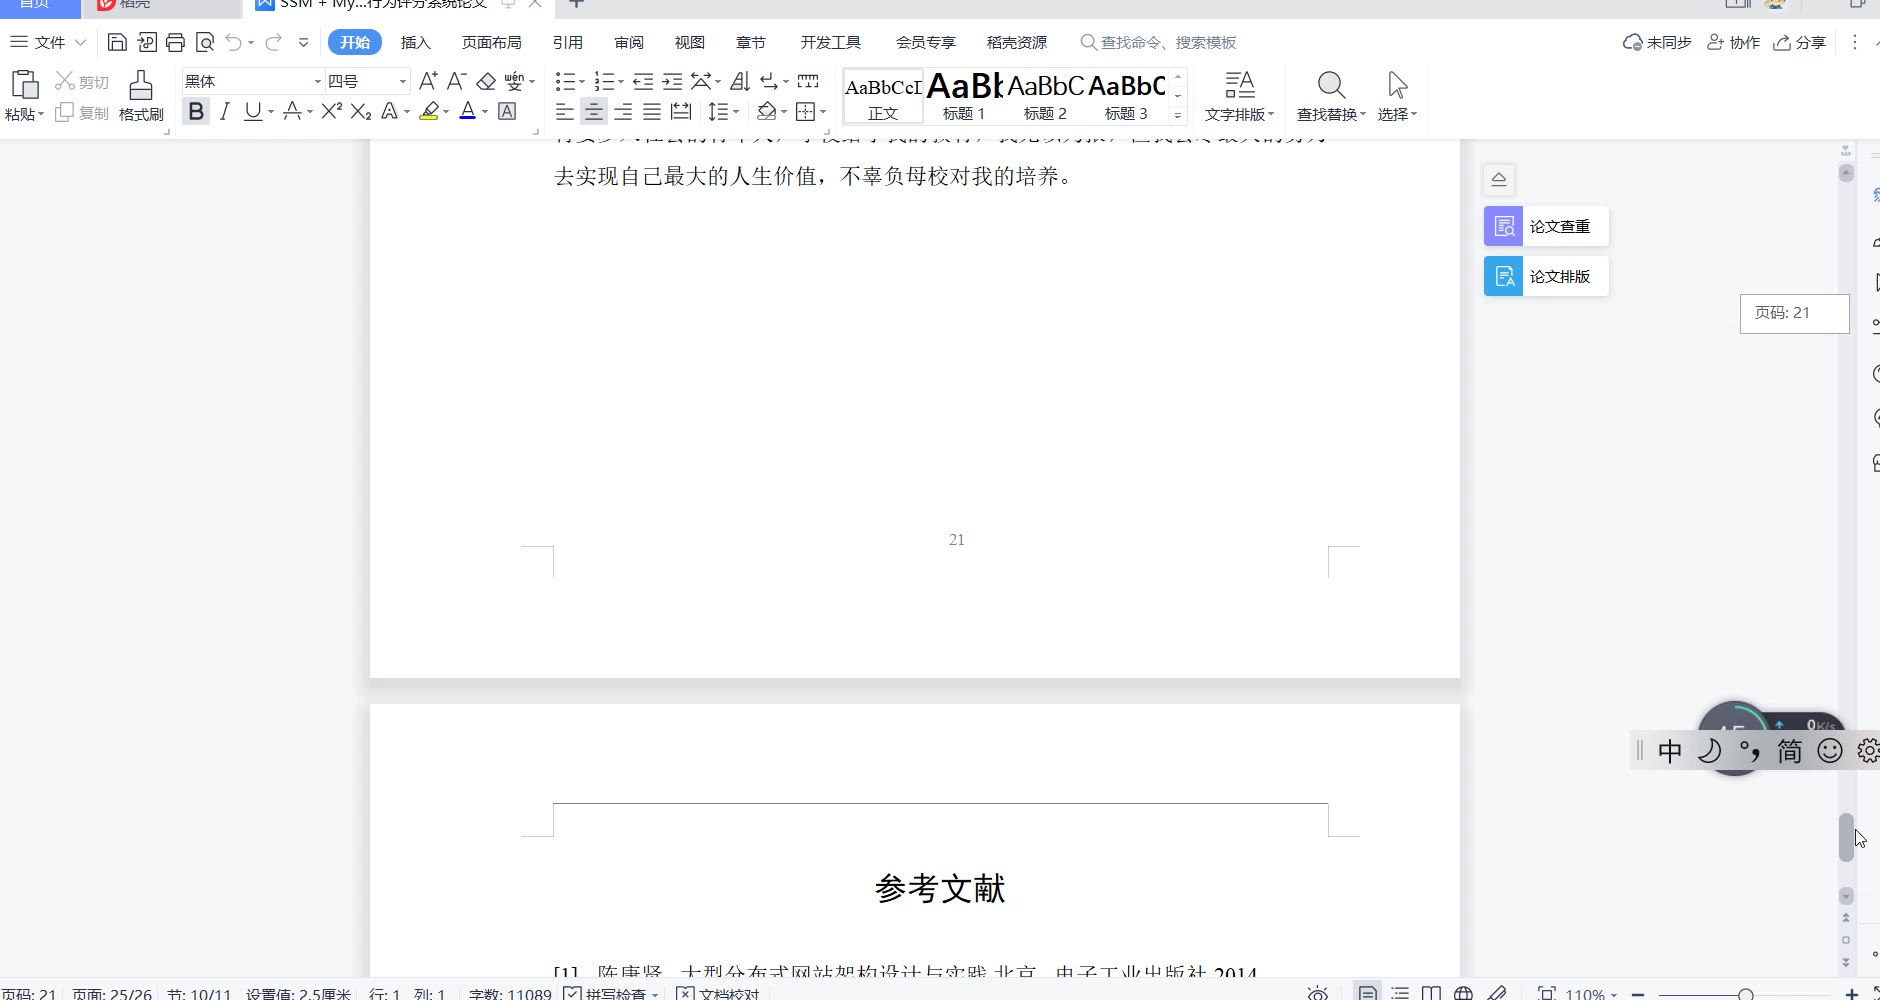Apply distributed alignment
The image size is (1880, 1000).
pyautogui.click(x=681, y=112)
